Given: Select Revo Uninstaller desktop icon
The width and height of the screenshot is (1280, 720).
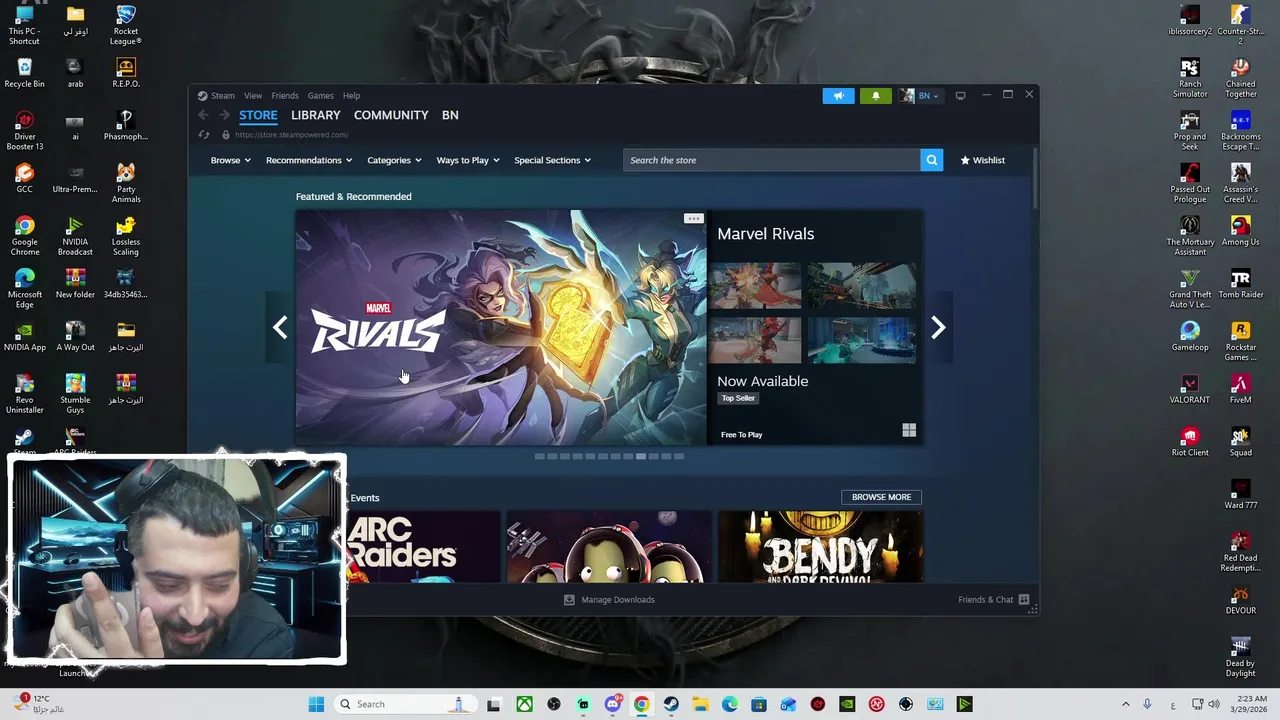Looking at the screenshot, I should coord(25,394).
